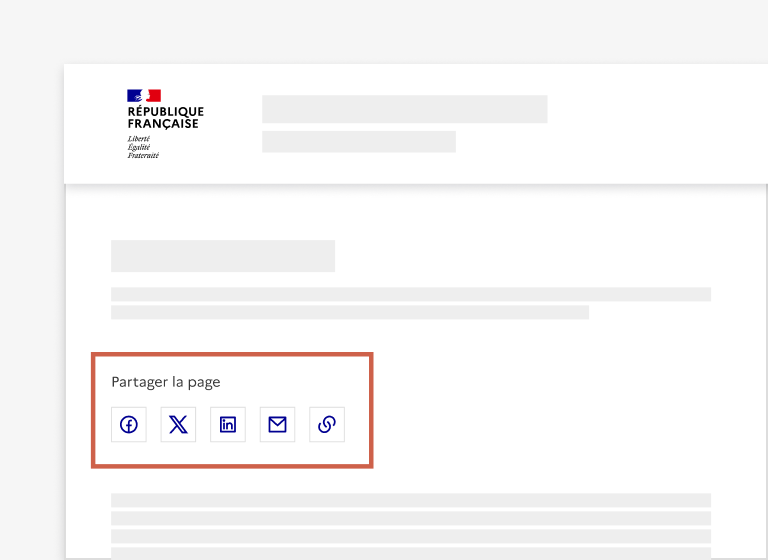
Task: Share the page on Facebook
Action: tap(129, 425)
